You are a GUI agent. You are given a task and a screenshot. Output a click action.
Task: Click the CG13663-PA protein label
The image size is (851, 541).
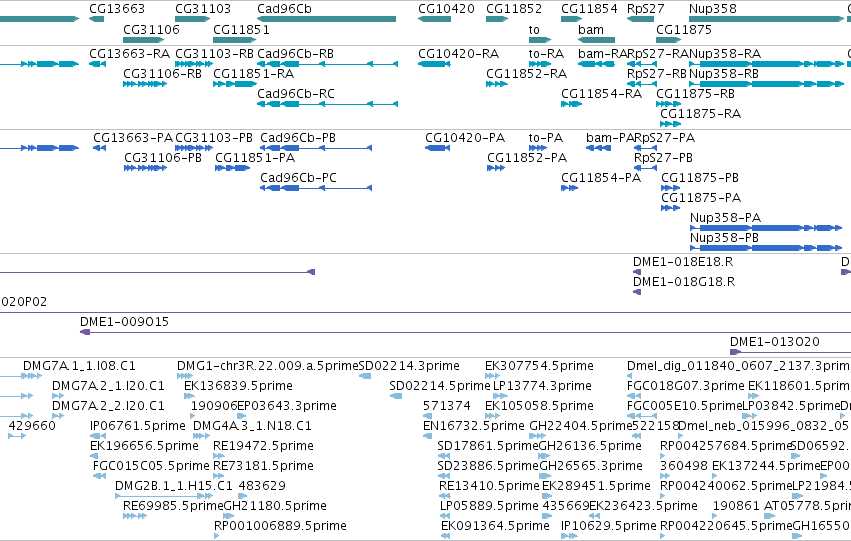coord(133,138)
